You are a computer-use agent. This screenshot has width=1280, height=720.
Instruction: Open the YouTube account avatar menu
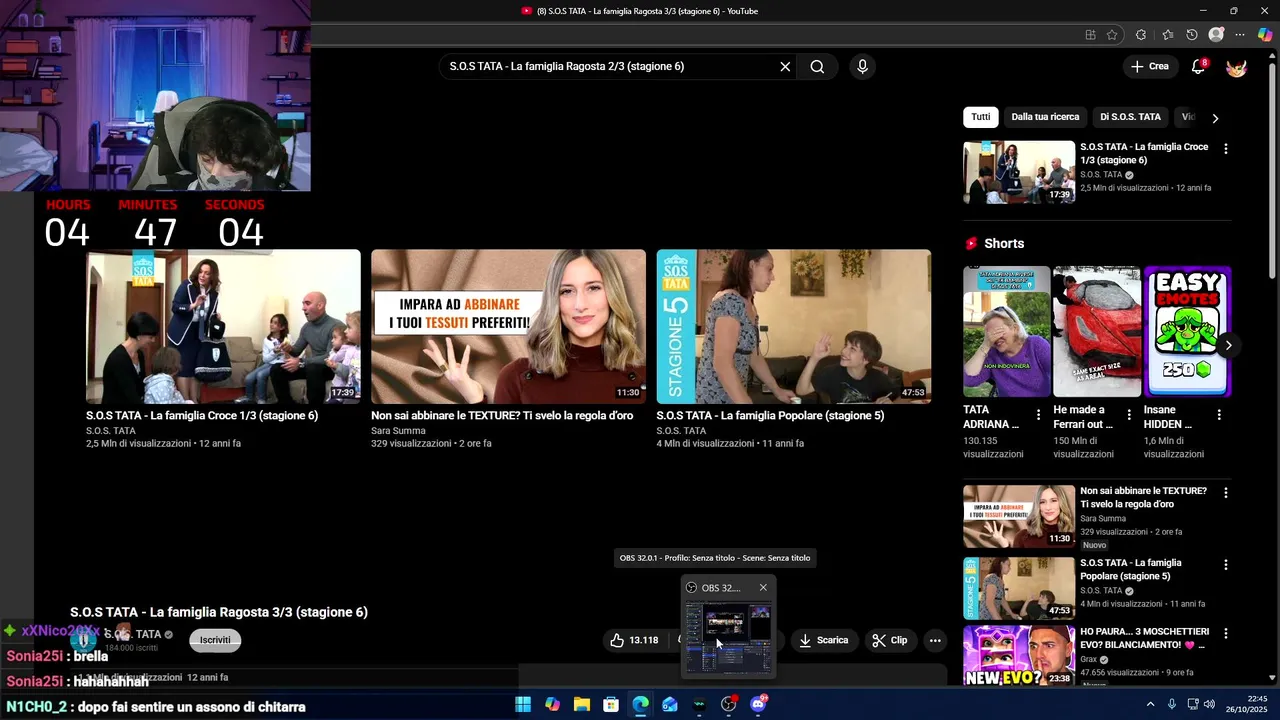[x=1236, y=67]
